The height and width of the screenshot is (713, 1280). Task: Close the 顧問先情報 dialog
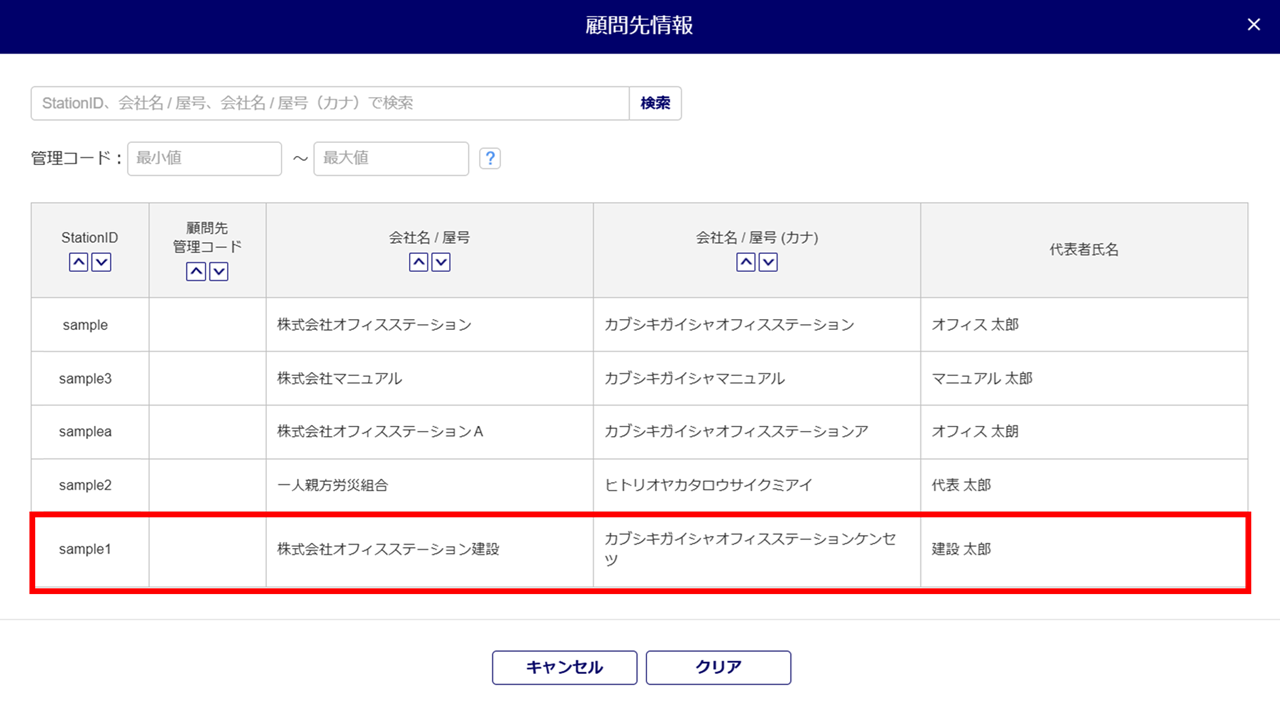(x=1254, y=25)
